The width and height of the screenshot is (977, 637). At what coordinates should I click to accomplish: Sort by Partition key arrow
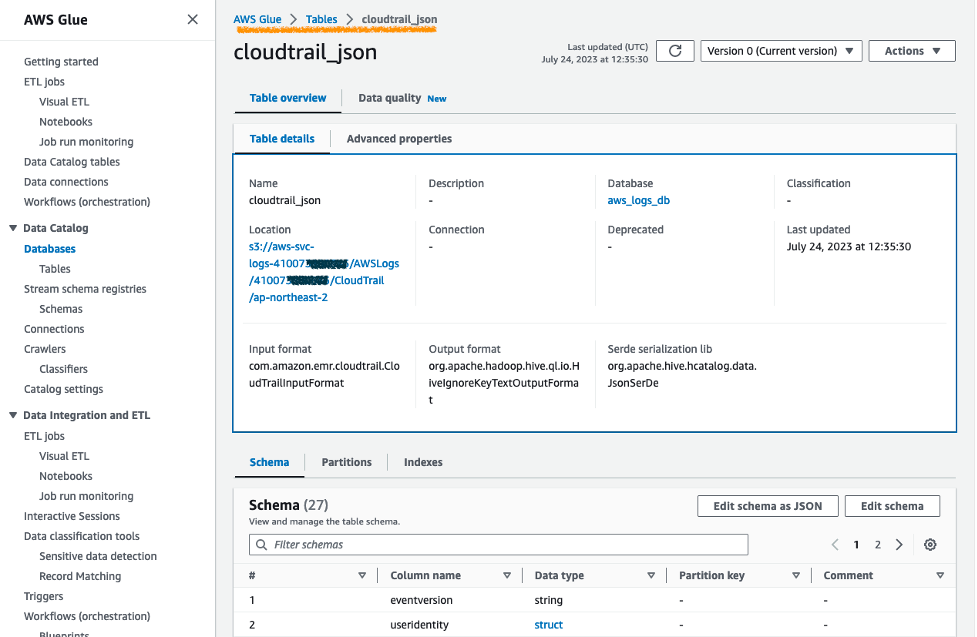coord(796,575)
